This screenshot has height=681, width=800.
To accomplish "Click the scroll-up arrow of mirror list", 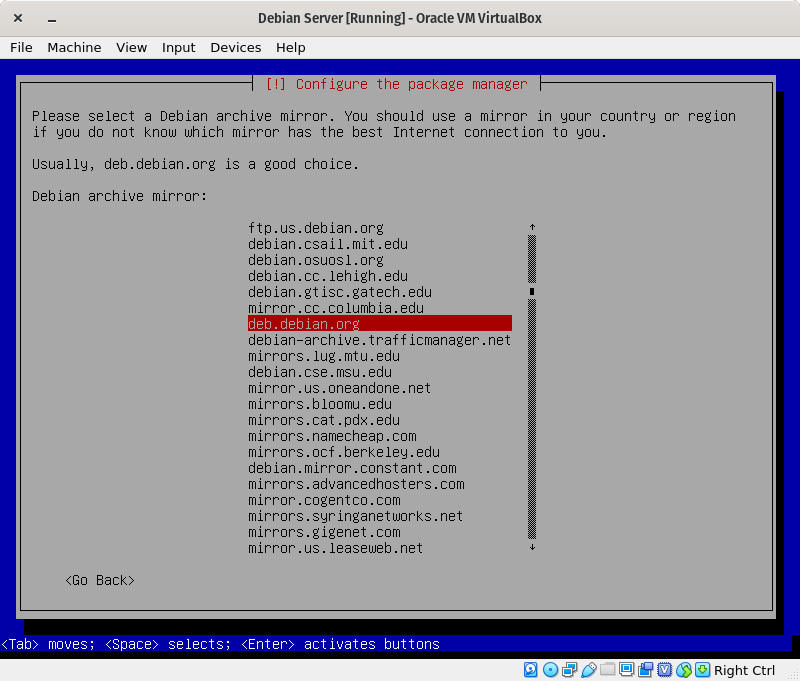I will 532,228.
